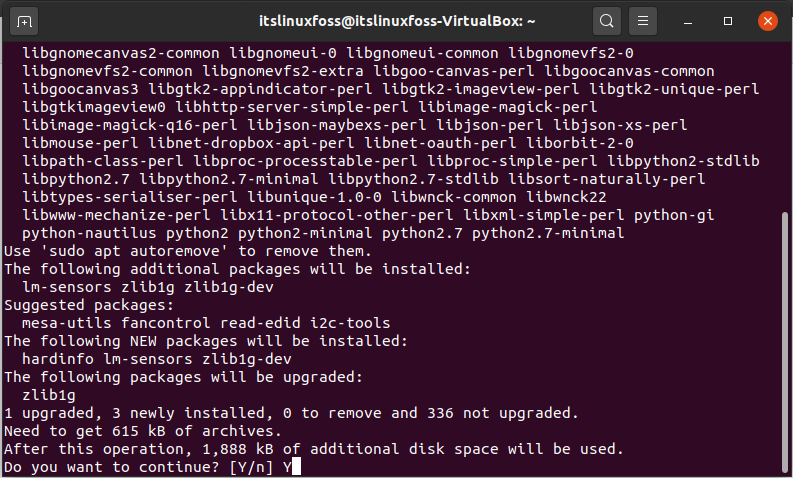Click the 'Do you want to continue?' prompt
793x478 pixels.
tap(112, 467)
